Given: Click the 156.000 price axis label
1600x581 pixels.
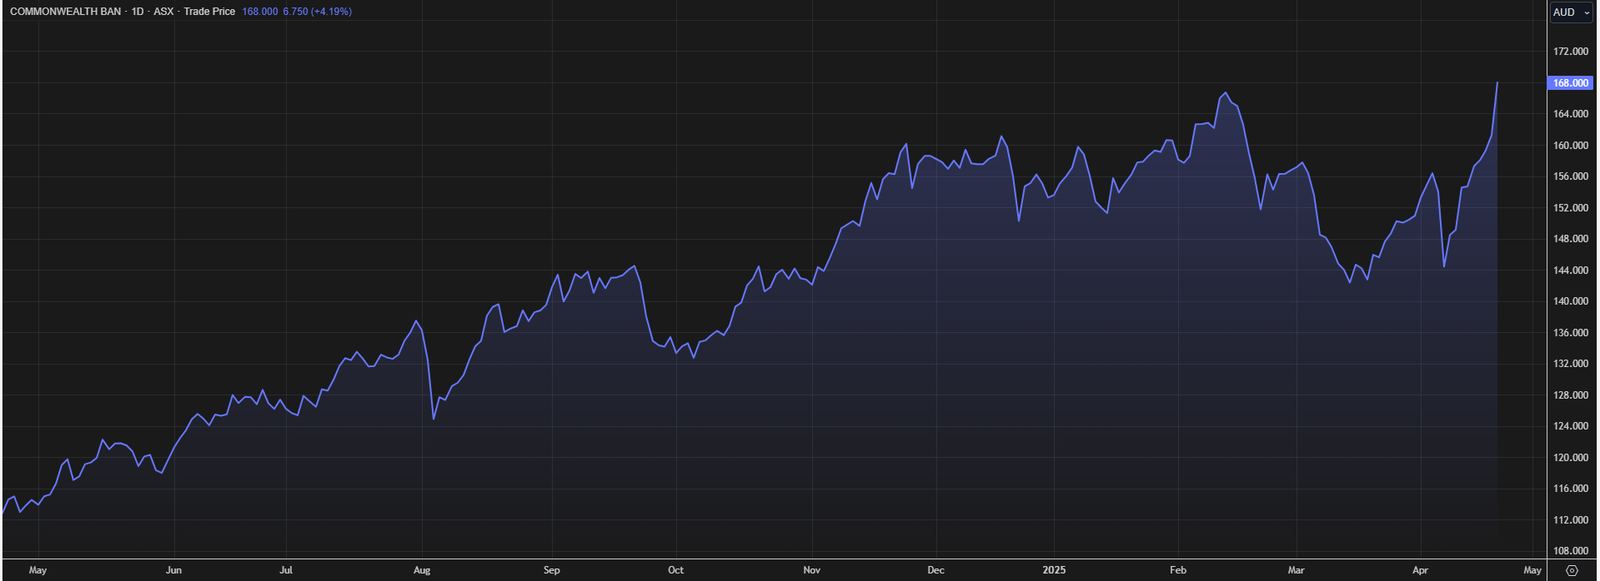Looking at the screenshot, I should 1570,176.
